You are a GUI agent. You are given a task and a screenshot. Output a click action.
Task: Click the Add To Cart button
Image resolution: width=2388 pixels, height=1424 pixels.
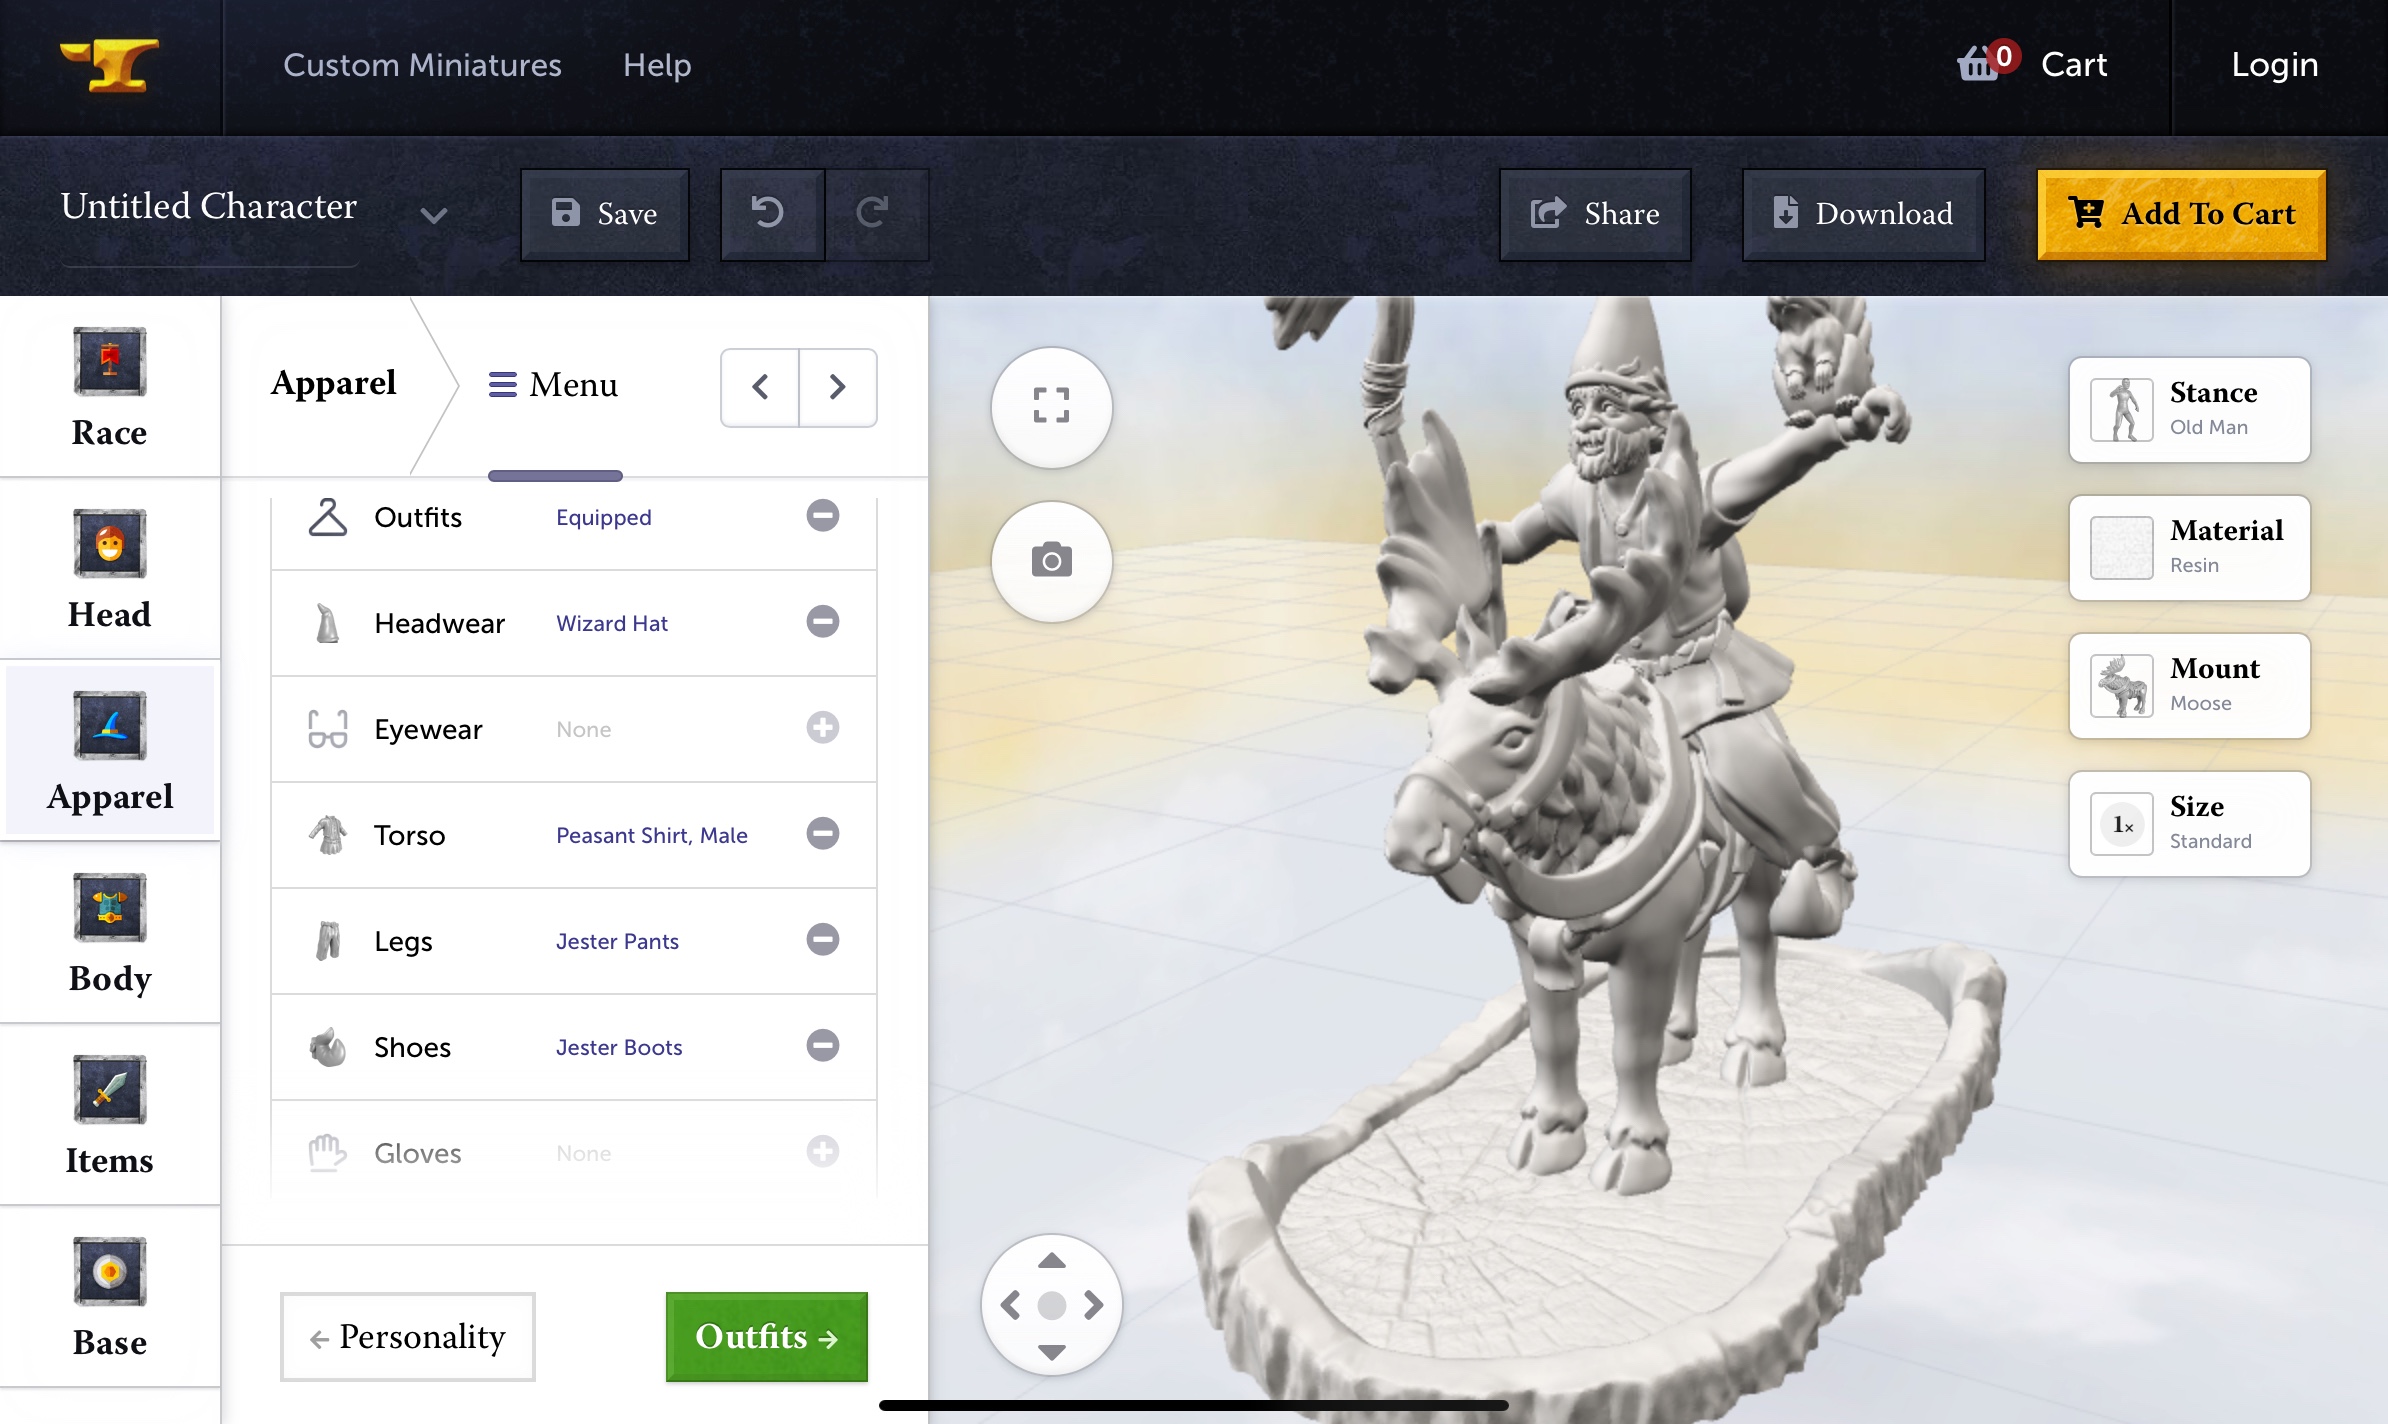[x=2181, y=214]
